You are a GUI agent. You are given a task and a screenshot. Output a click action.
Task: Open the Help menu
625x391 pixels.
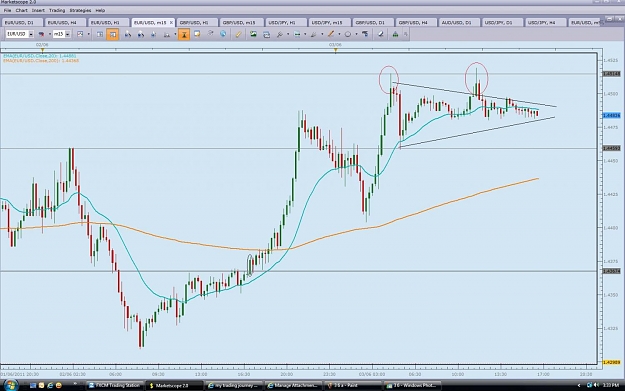point(100,10)
